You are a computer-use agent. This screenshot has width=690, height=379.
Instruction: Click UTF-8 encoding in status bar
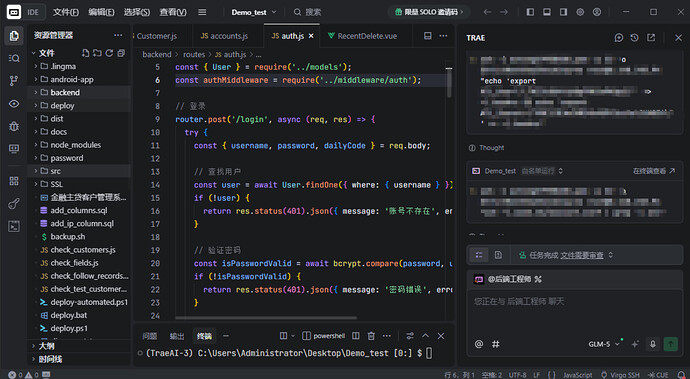(x=518, y=375)
